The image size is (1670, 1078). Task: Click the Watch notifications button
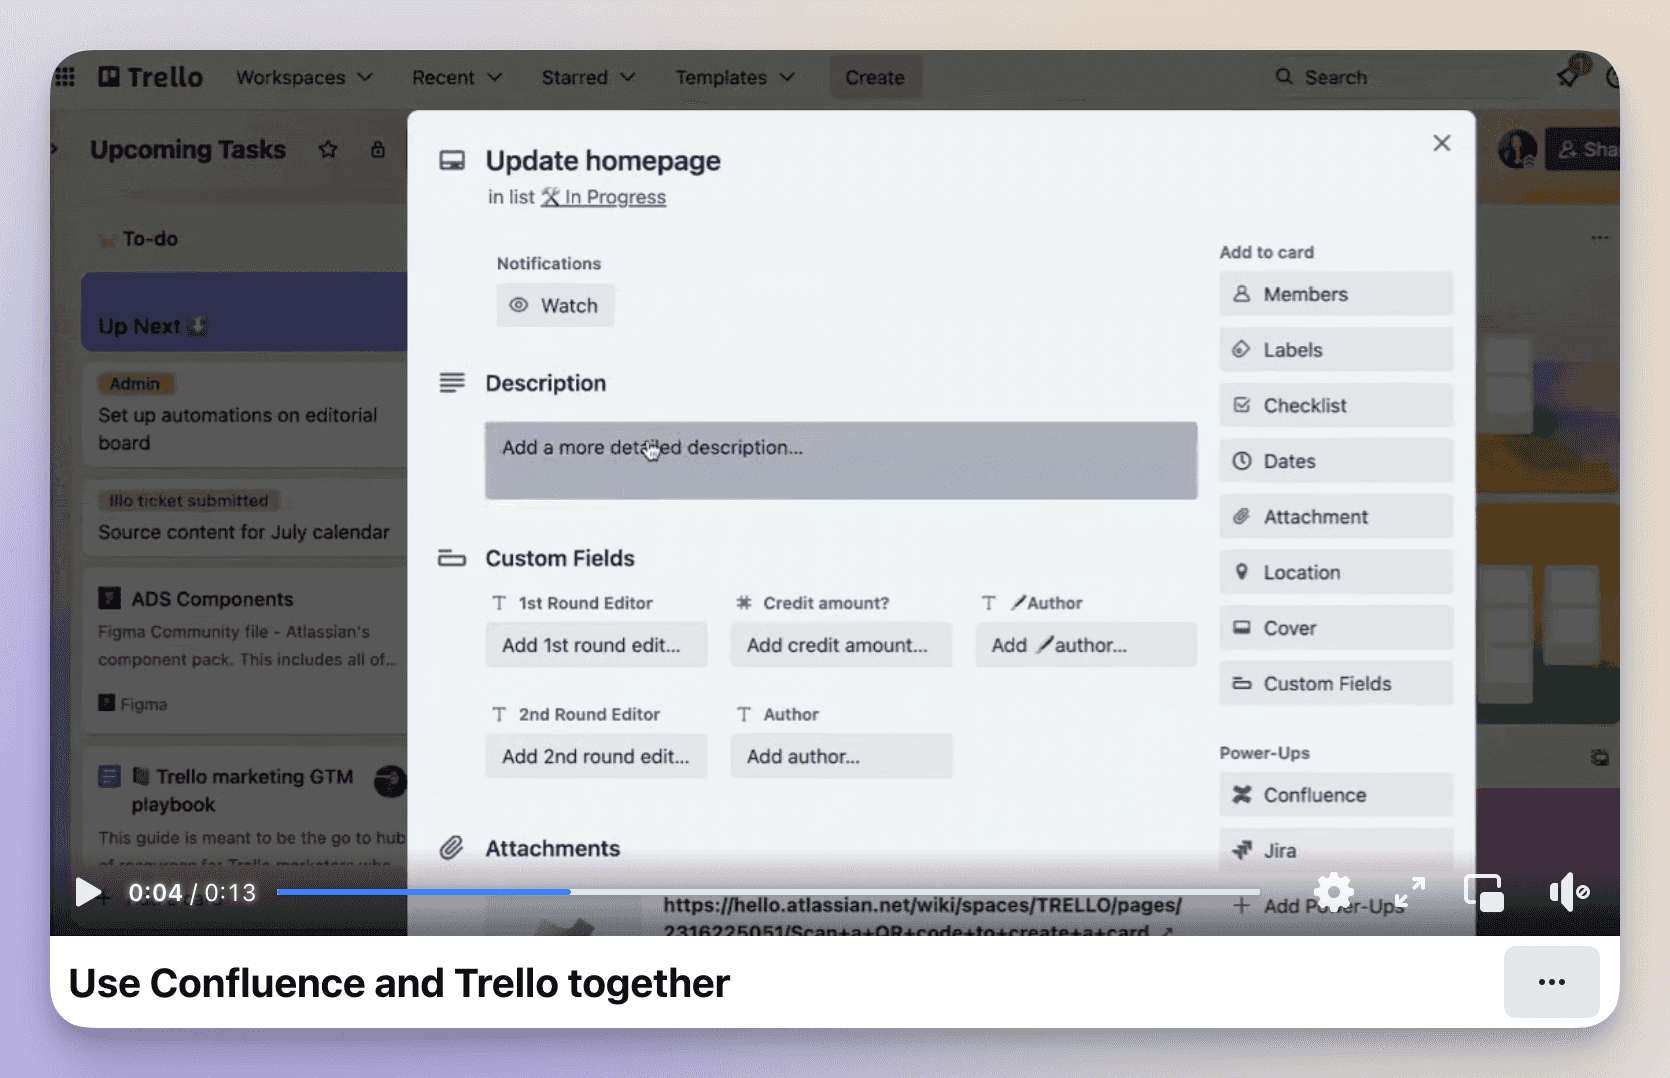click(555, 305)
